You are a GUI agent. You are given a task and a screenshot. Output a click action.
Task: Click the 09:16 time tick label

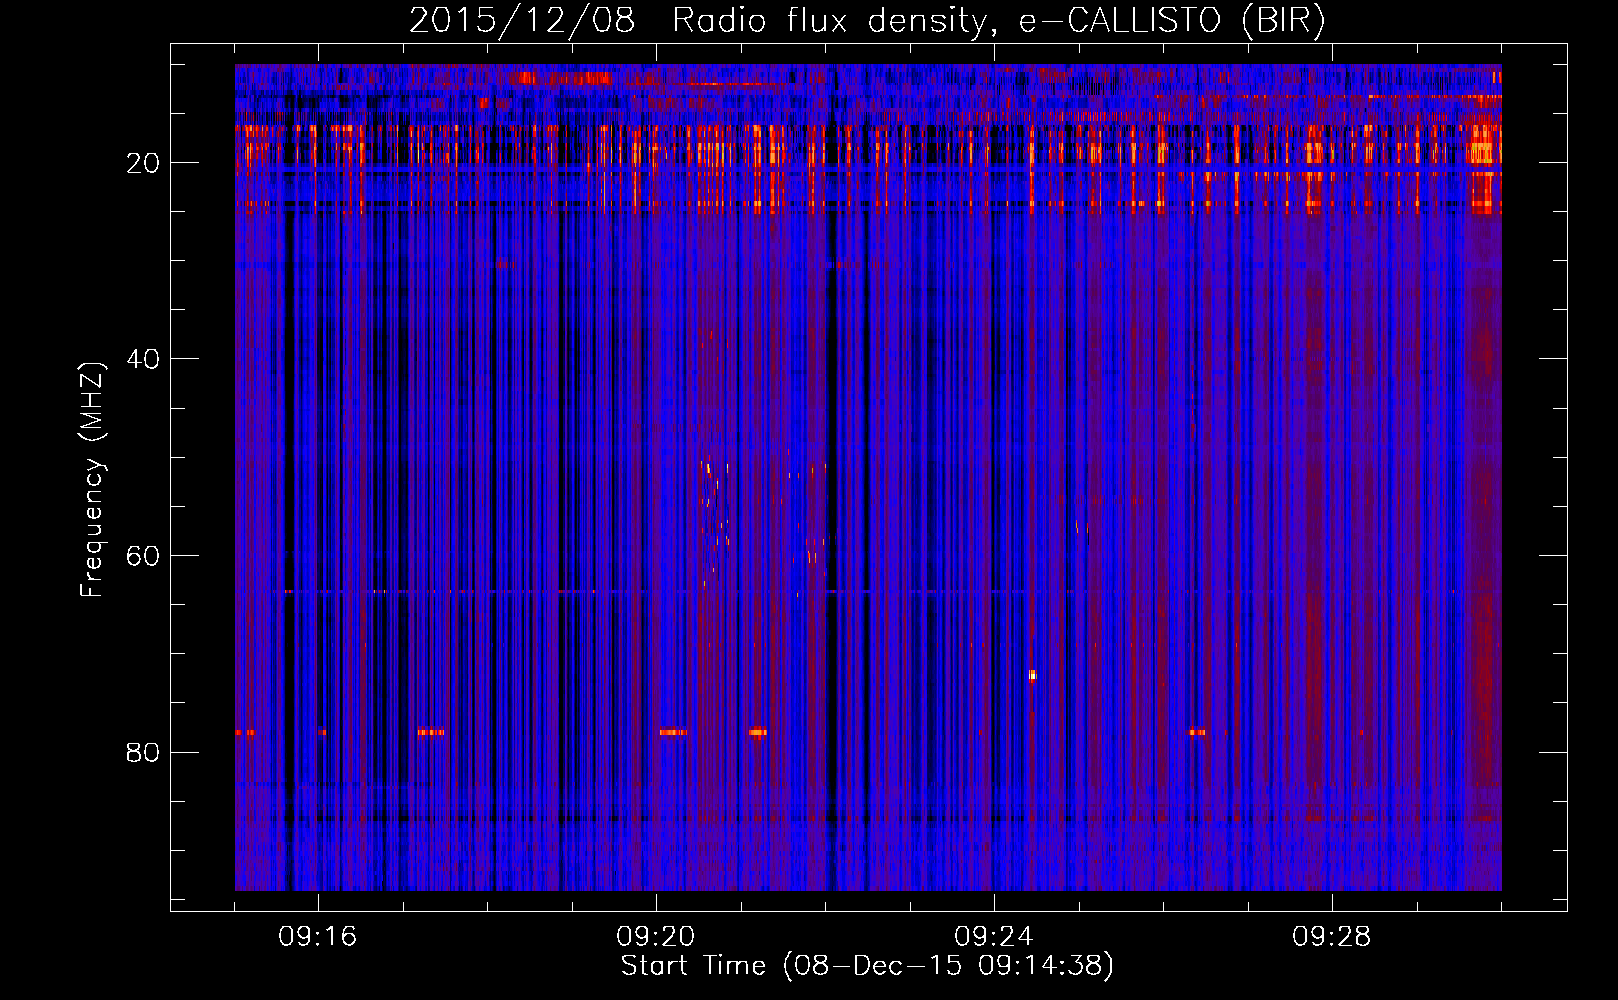click(318, 936)
